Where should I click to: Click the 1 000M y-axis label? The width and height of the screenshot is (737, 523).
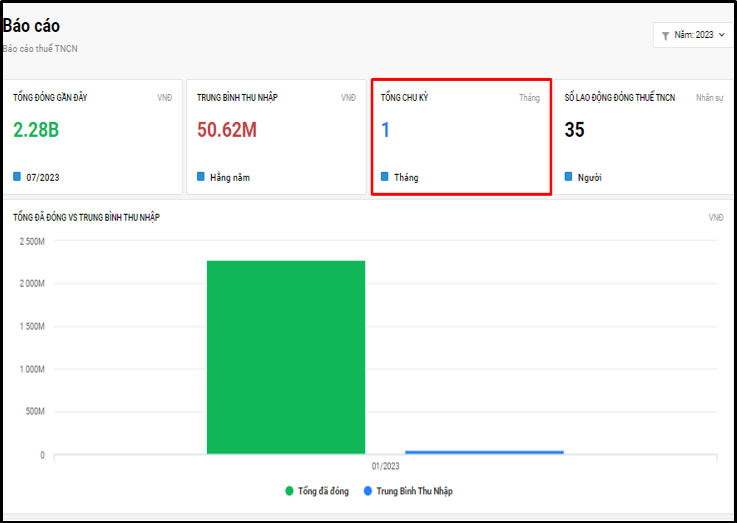[x=32, y=369]
